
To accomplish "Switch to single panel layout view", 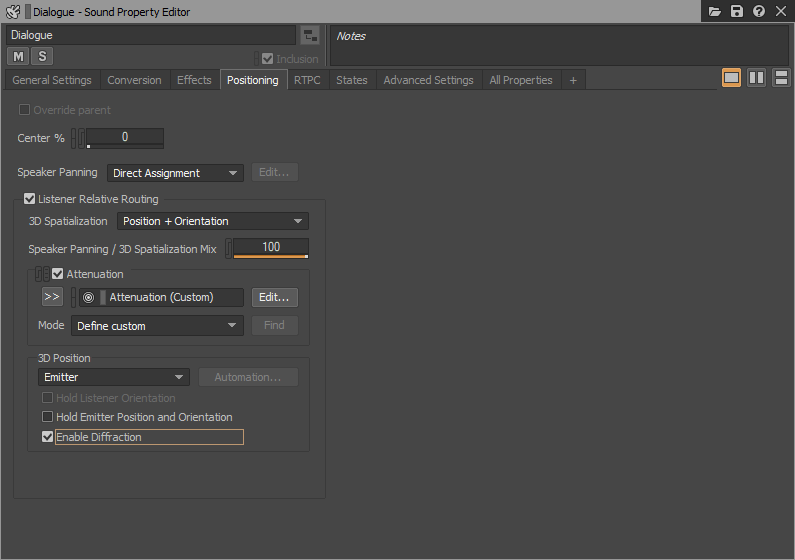I will pyautogui.click(x=732, y=78).
